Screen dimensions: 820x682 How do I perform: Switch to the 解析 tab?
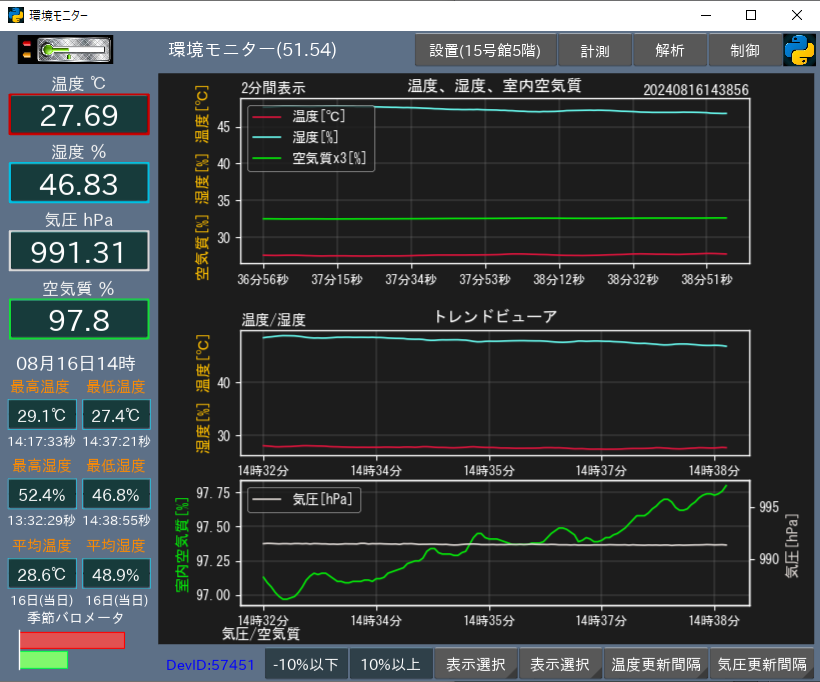coord(669,50)
